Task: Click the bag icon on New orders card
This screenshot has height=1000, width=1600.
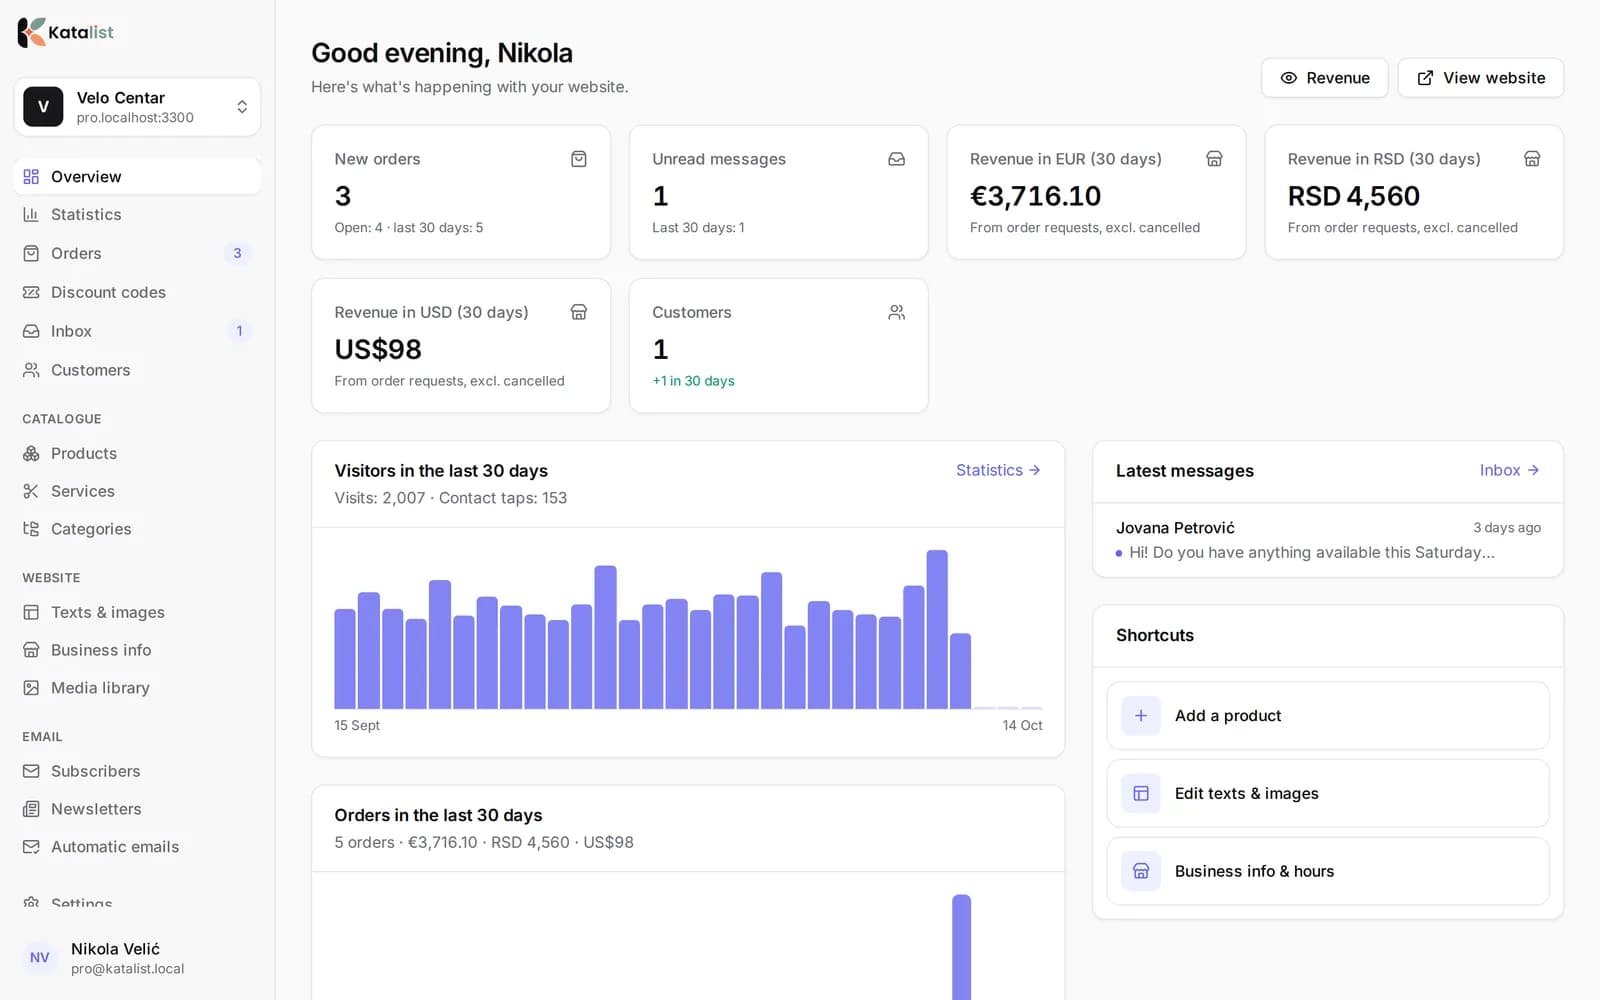Action: [x=579, y=159]
